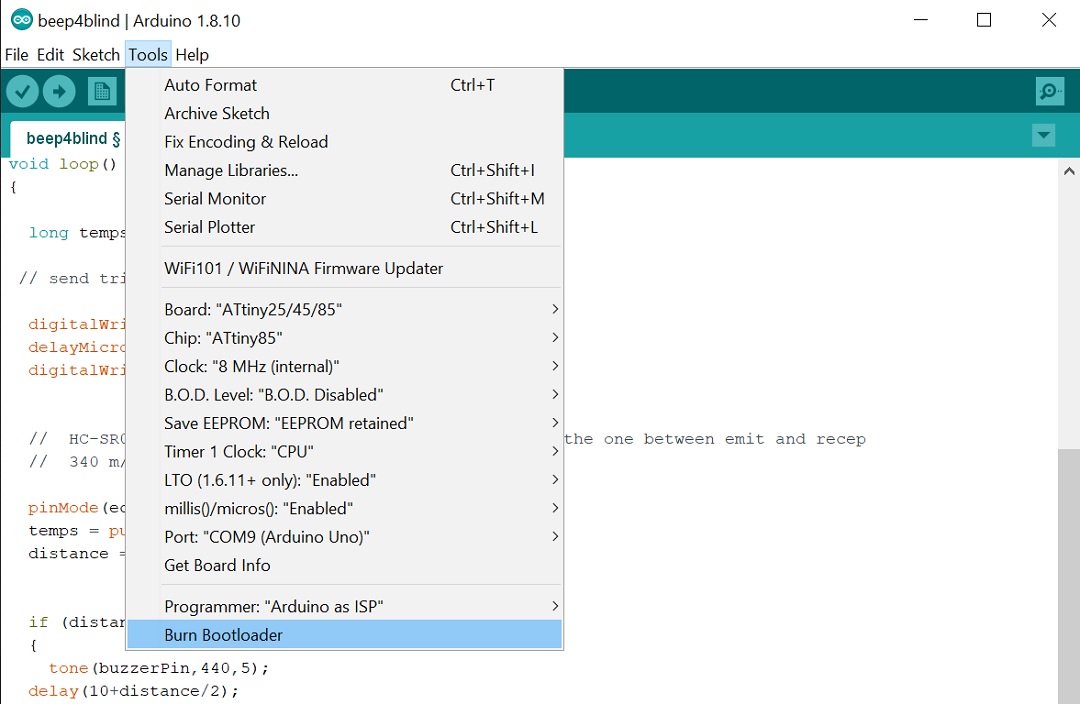This screenshot has width=1080, height=704.
Task: Expand Programmer: "Arduino as ISP" submenu
Action: pos(344,606)
